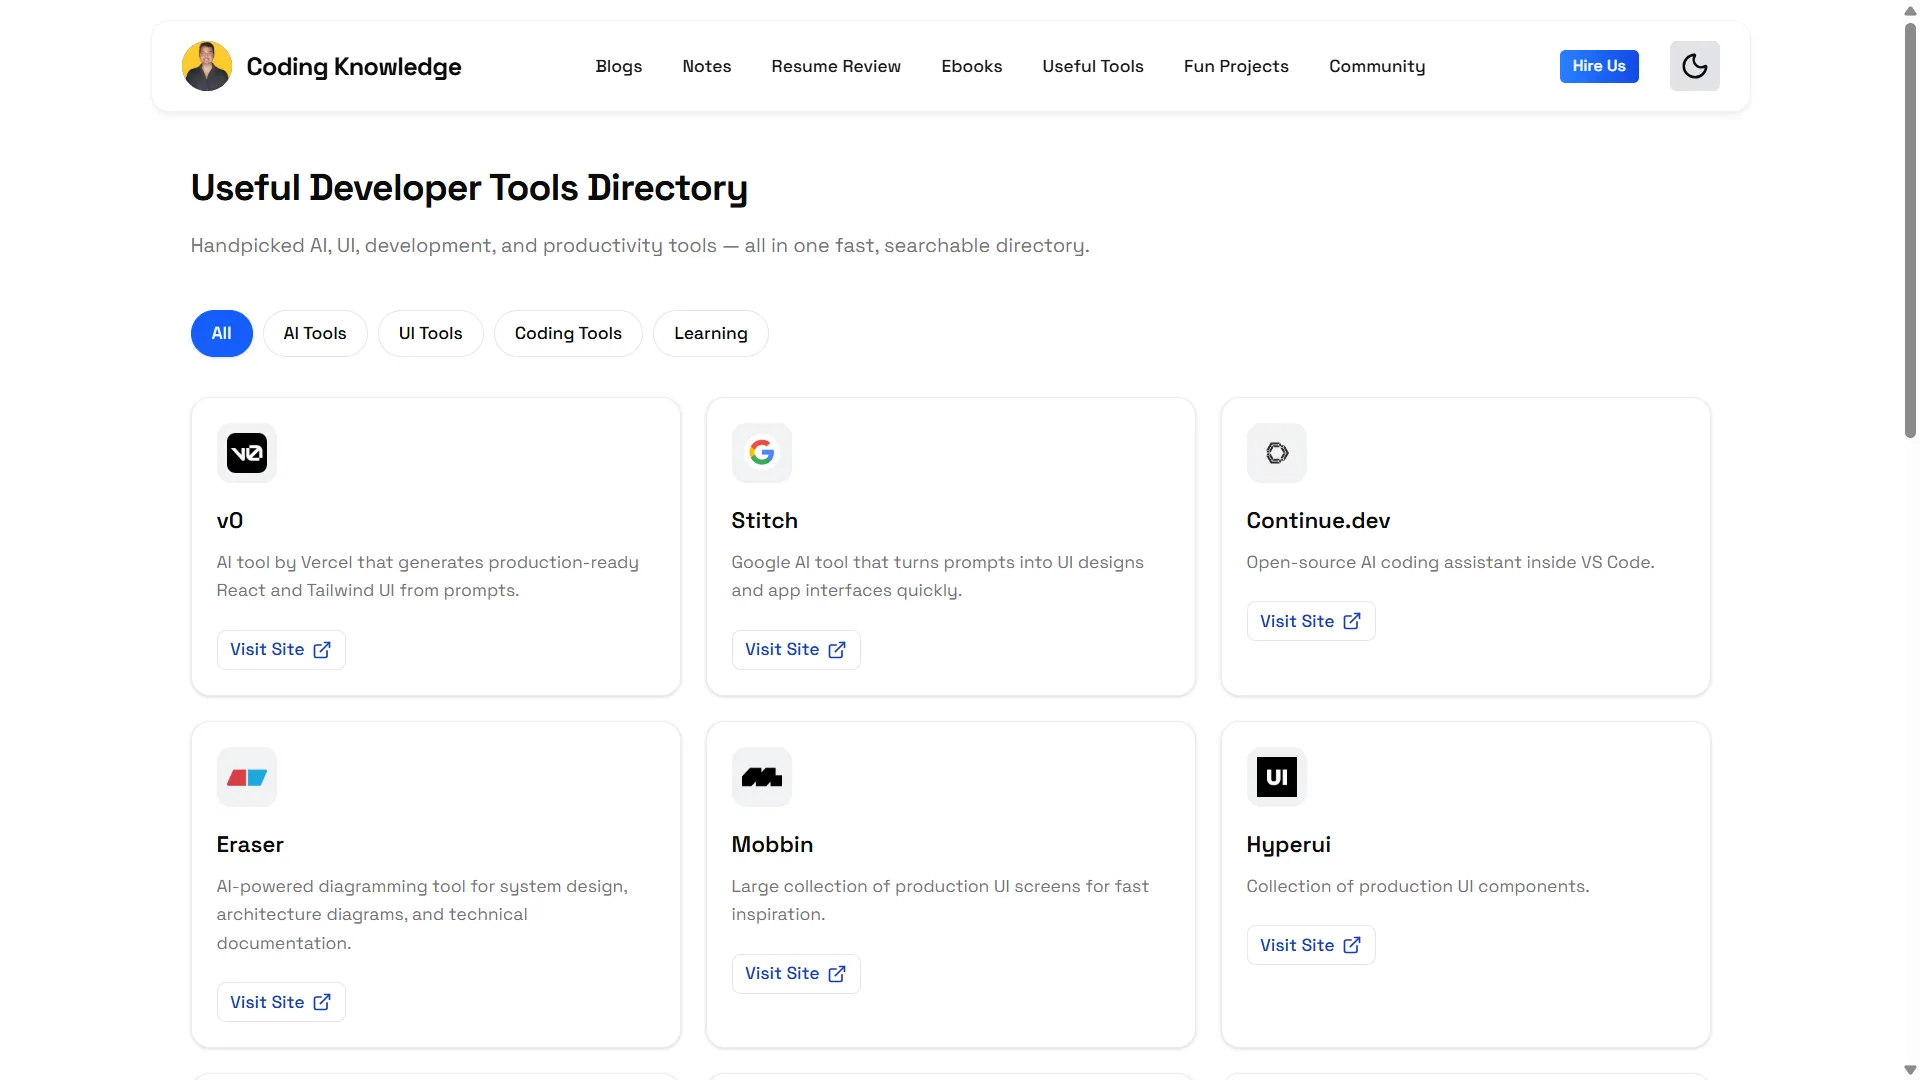The width and height of the screenshot is (1920, 1080).
Task: Click the Eraser logo icon
Action: pyautogui.click(x=247, y=777)
